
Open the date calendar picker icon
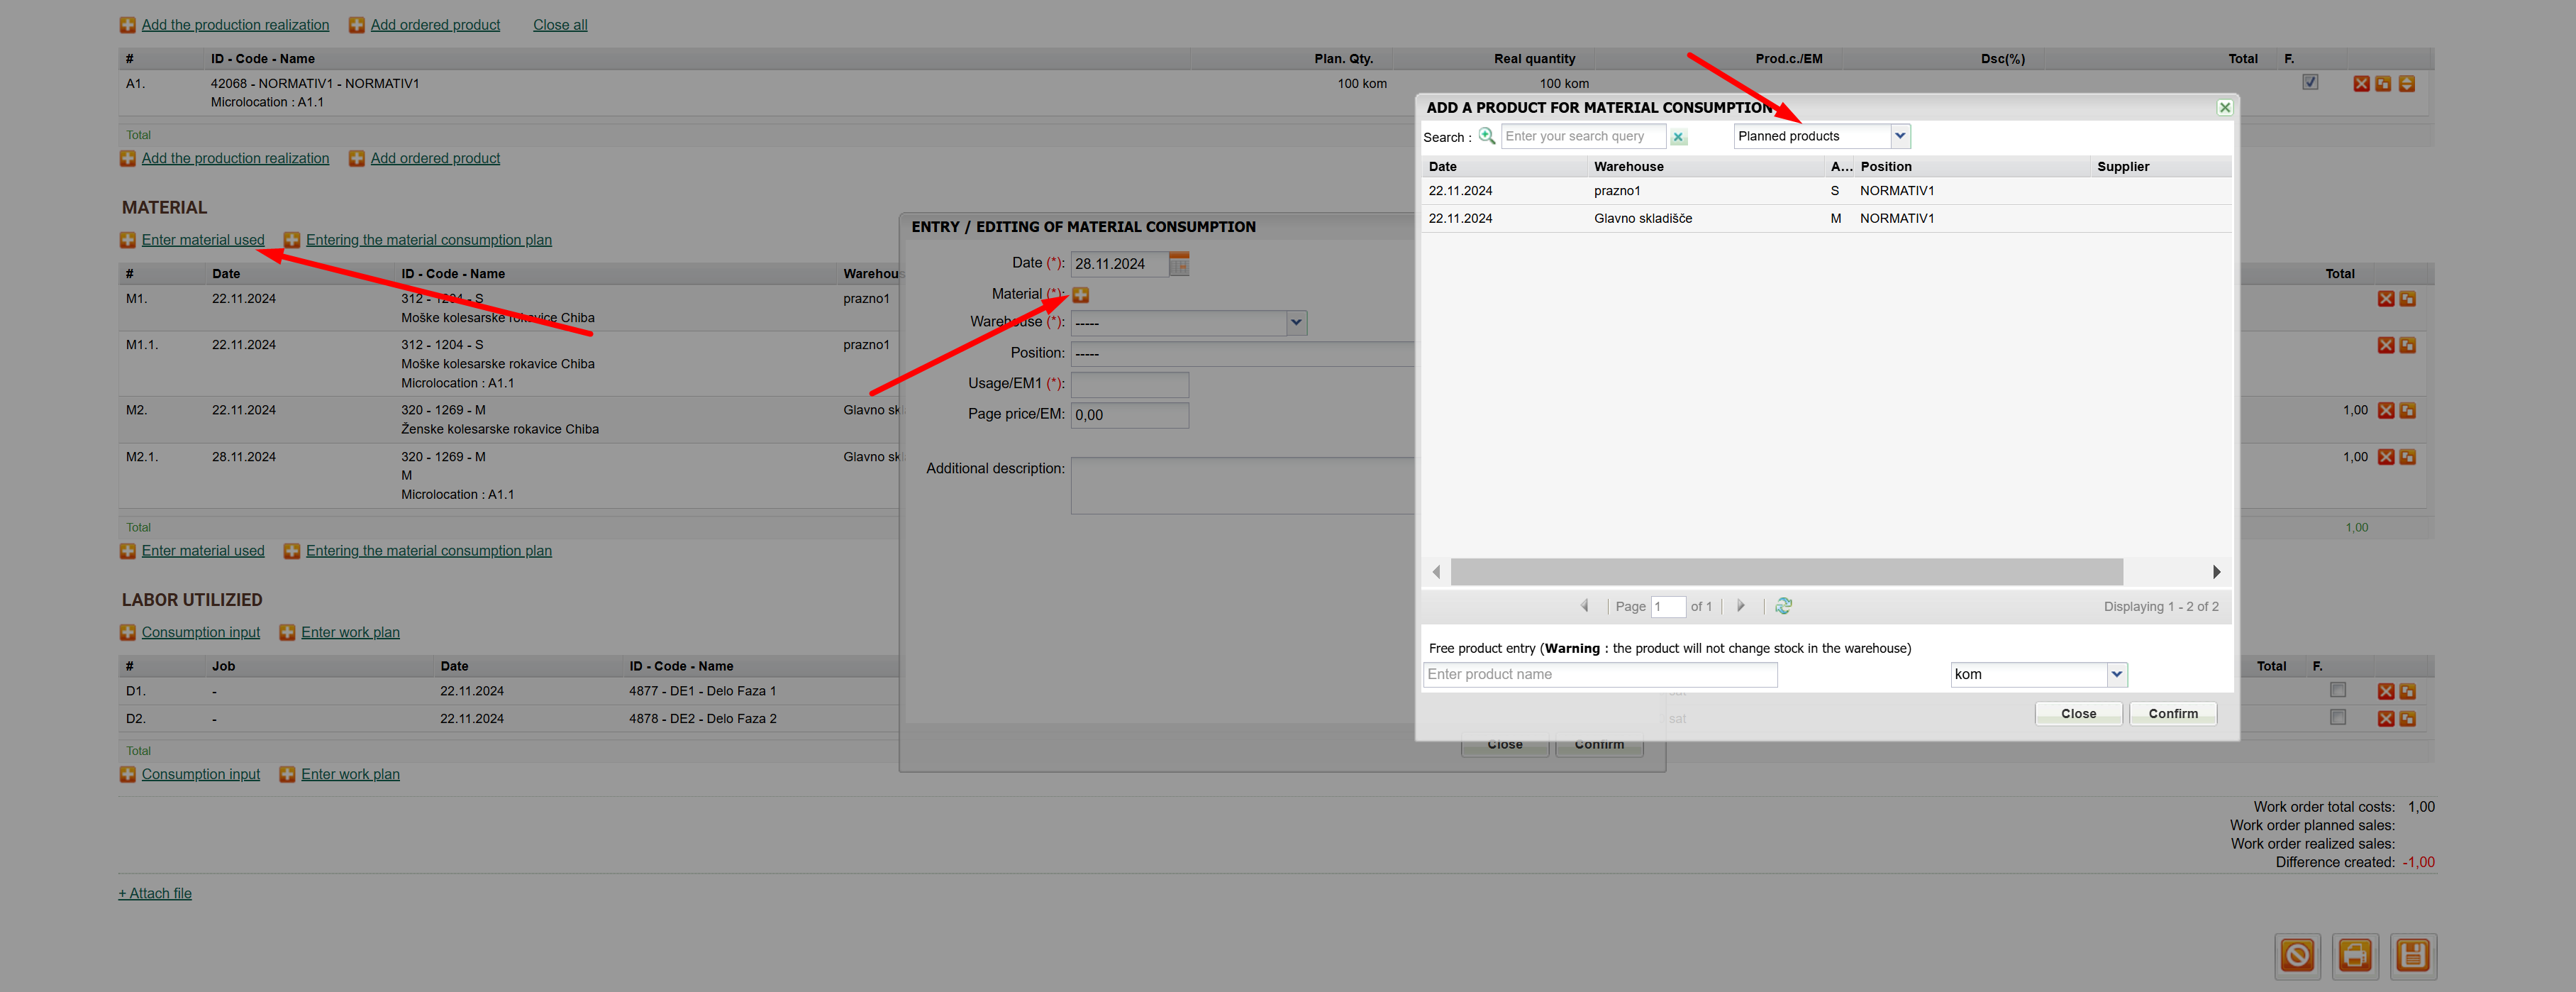pos(1180,264)
